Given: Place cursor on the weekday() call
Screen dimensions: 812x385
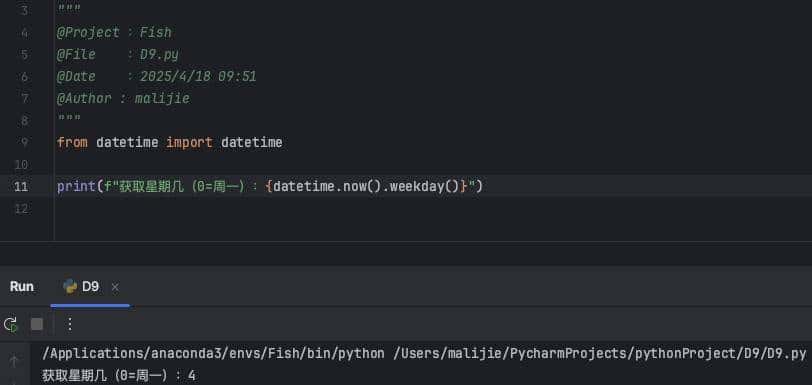Looking at the screenshot, I should [424, 186].
